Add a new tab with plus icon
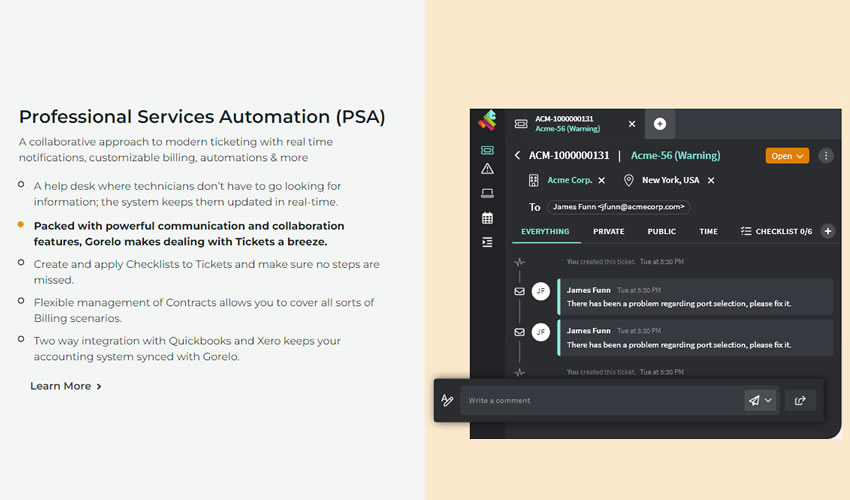The height and width of the screenshot is (500, 850). [660, 124]
